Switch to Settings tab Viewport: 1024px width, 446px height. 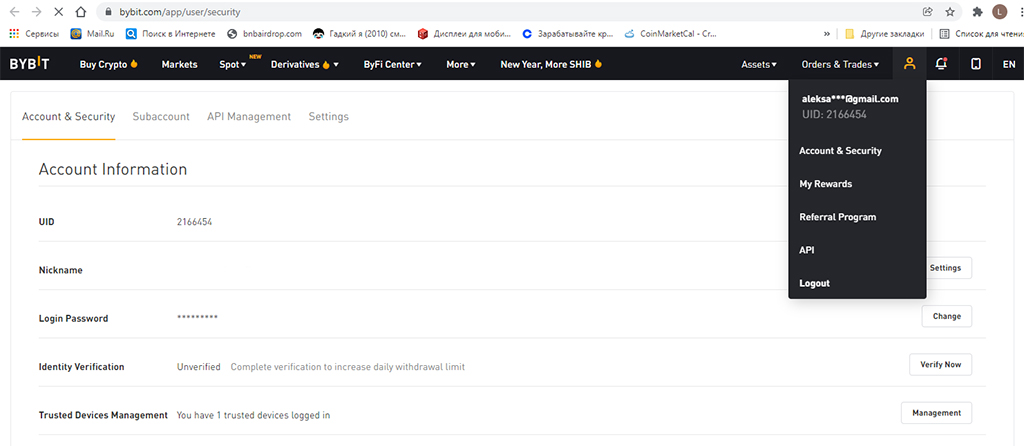pos(328,116)
